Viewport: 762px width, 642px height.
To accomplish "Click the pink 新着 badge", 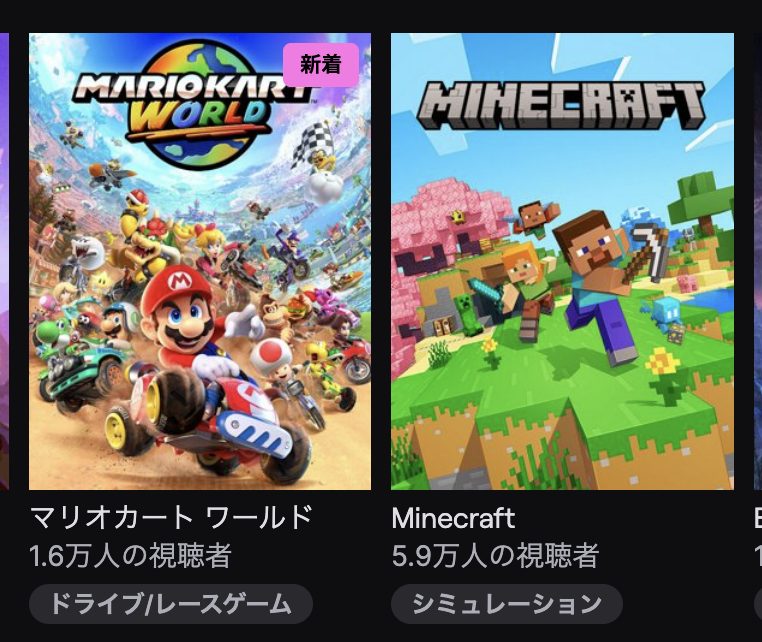I will click(x=321, y=65).
